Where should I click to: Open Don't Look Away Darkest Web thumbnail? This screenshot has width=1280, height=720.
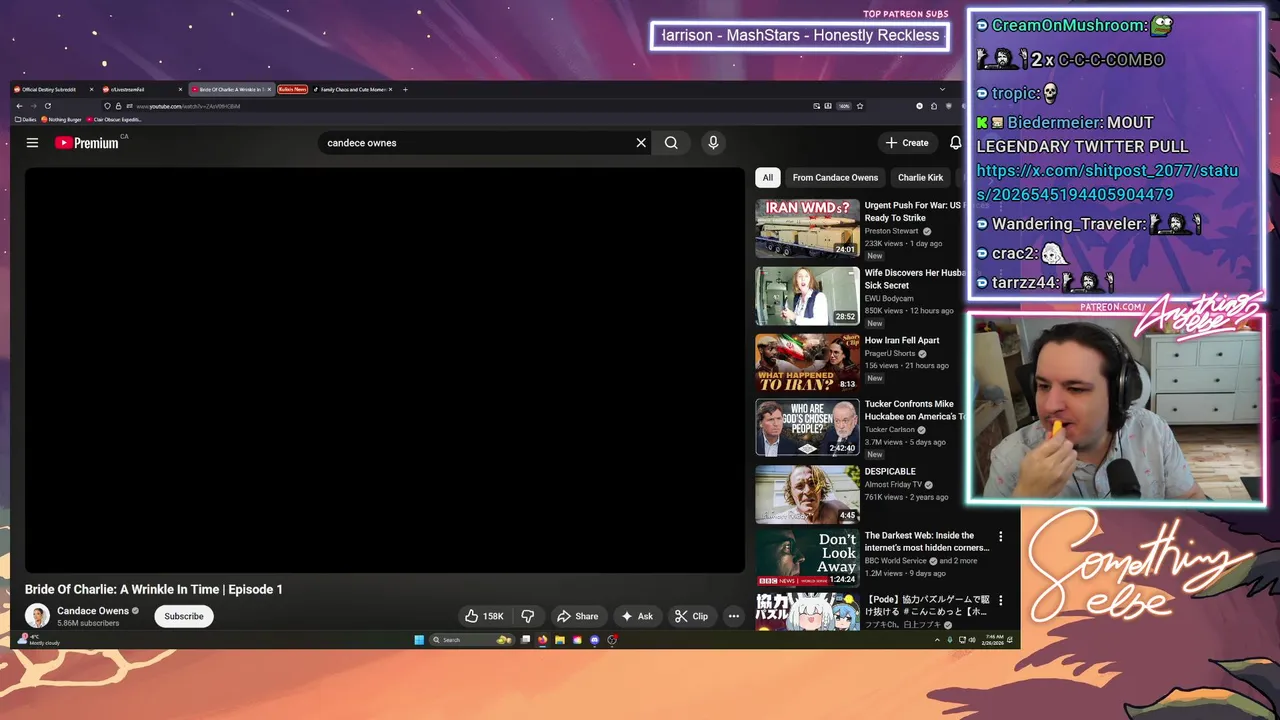pyautogui.click(x=807, y=557)
